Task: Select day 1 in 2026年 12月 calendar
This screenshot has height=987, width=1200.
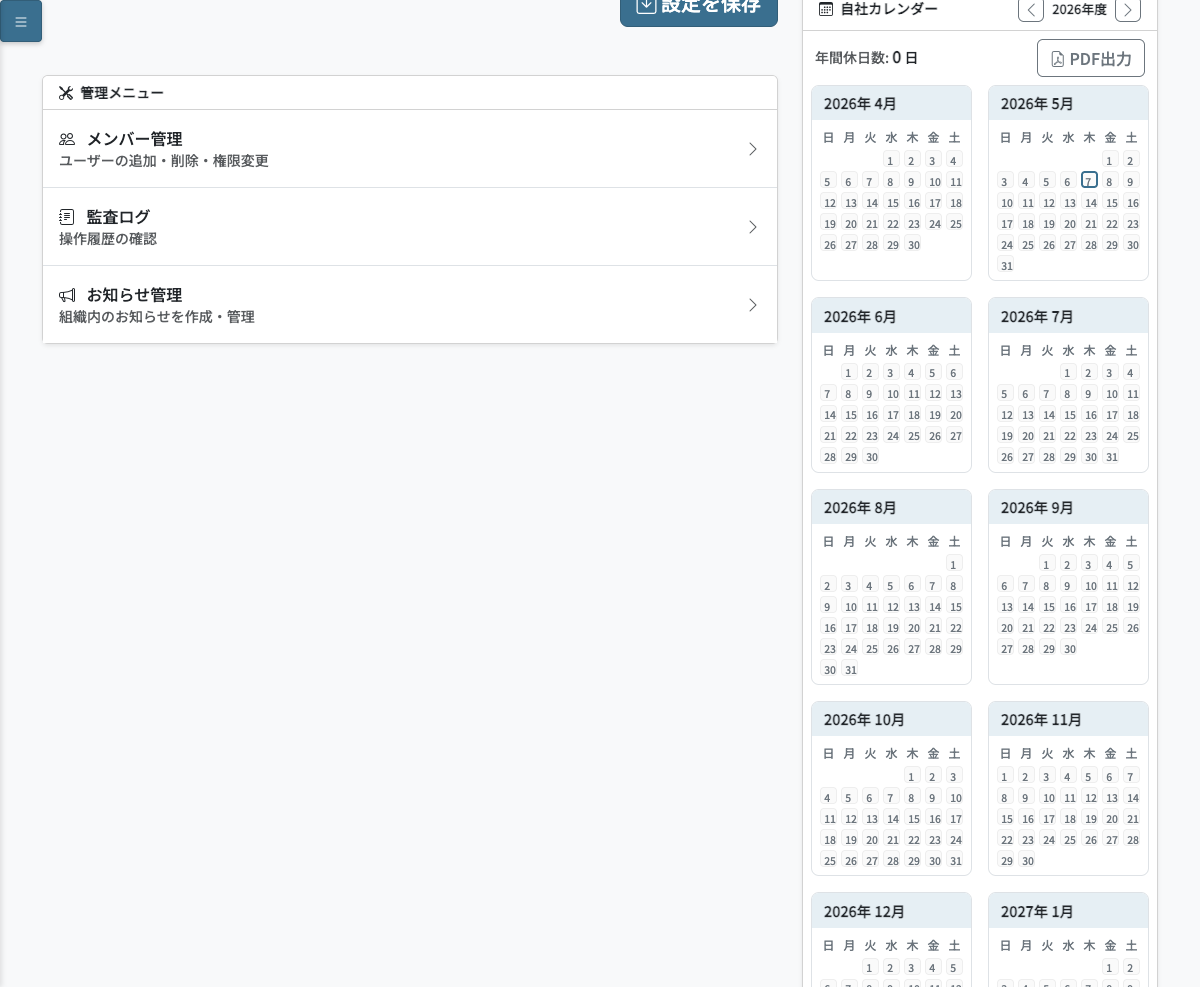Action: coord(870,967)
